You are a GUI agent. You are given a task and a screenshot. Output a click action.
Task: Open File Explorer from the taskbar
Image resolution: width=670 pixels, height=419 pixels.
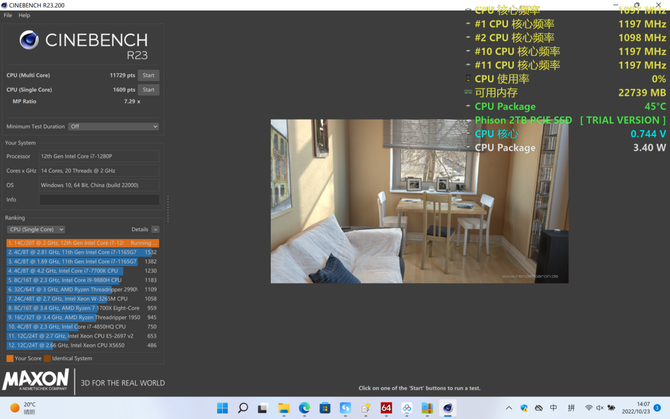(284, 408)
